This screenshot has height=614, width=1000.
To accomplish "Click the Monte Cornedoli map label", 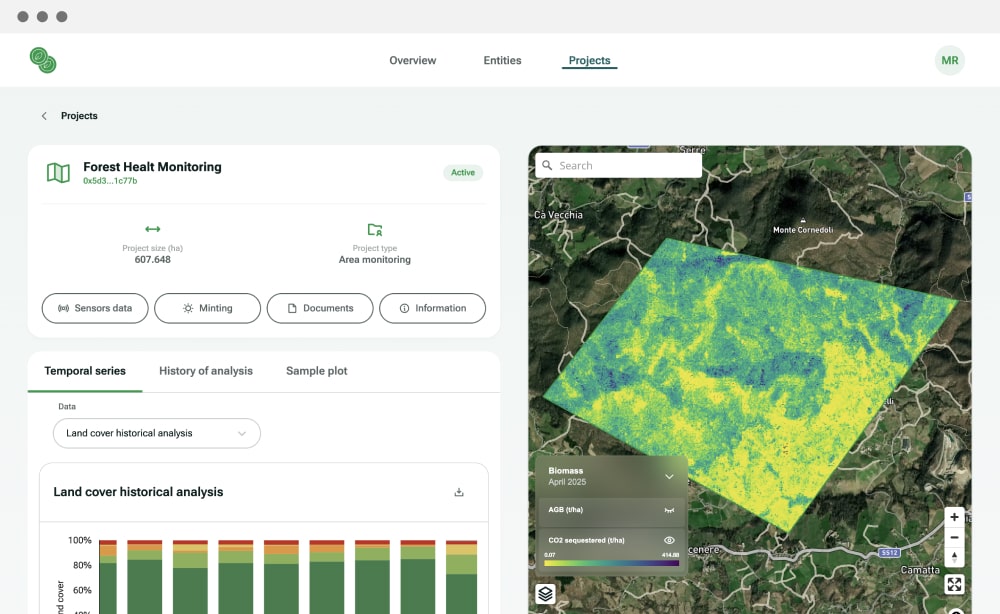I will (803, 230).
